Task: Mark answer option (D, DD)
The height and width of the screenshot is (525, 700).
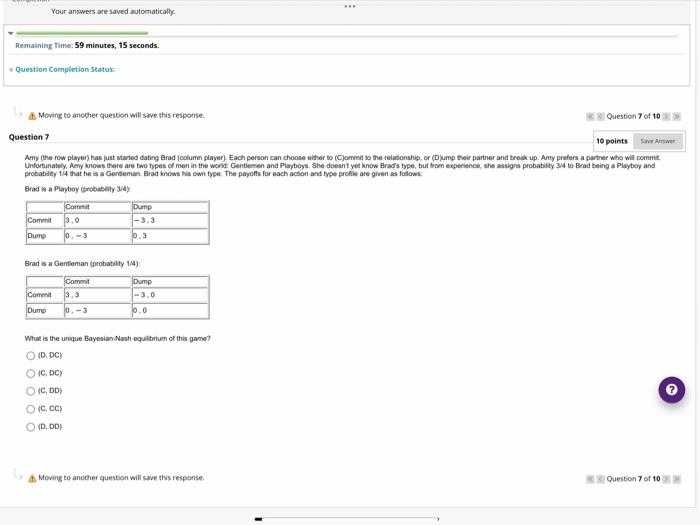Action: pos(30,427)
